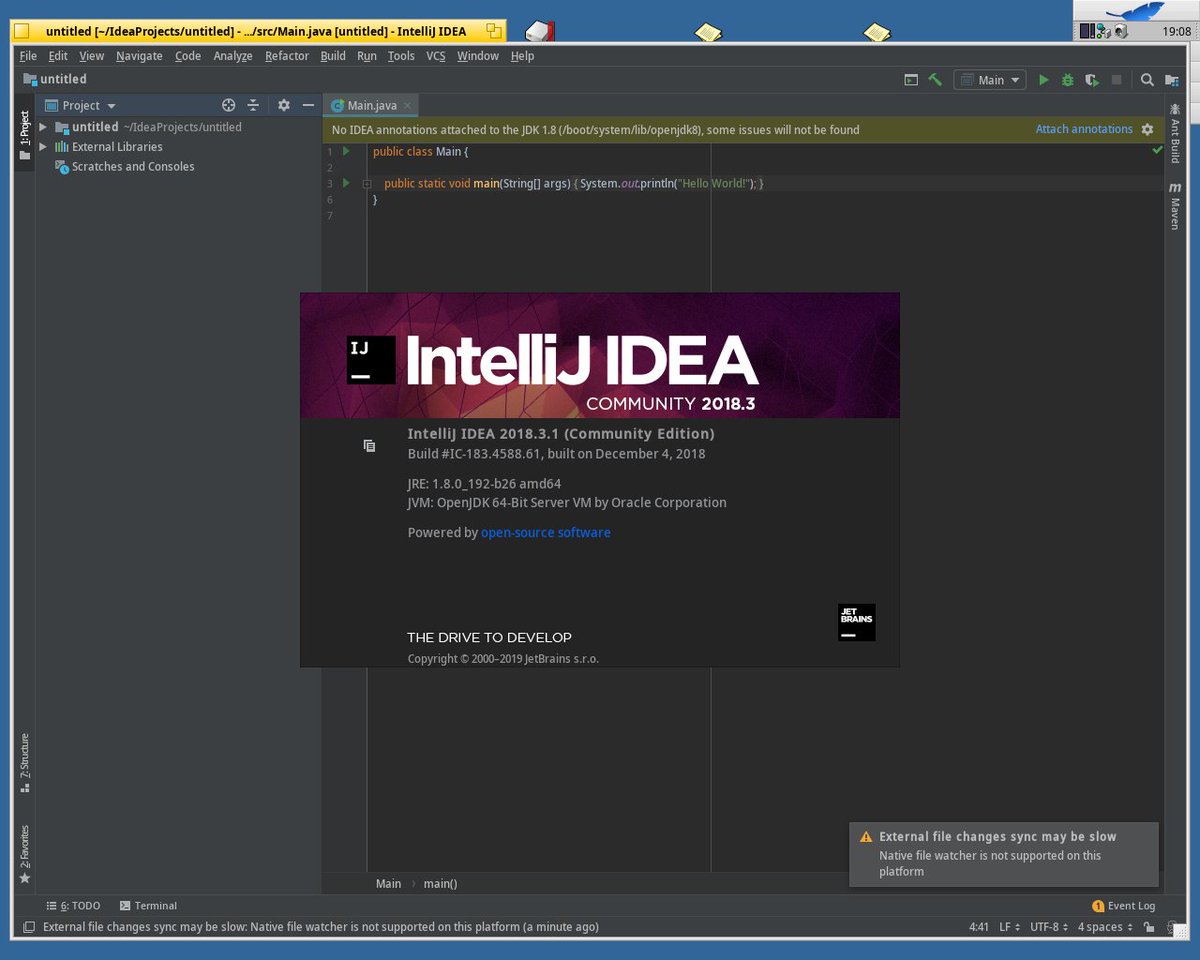Open the Event Log
This screenshot has height=960, width=1200.
click(x=1124, y=905)
